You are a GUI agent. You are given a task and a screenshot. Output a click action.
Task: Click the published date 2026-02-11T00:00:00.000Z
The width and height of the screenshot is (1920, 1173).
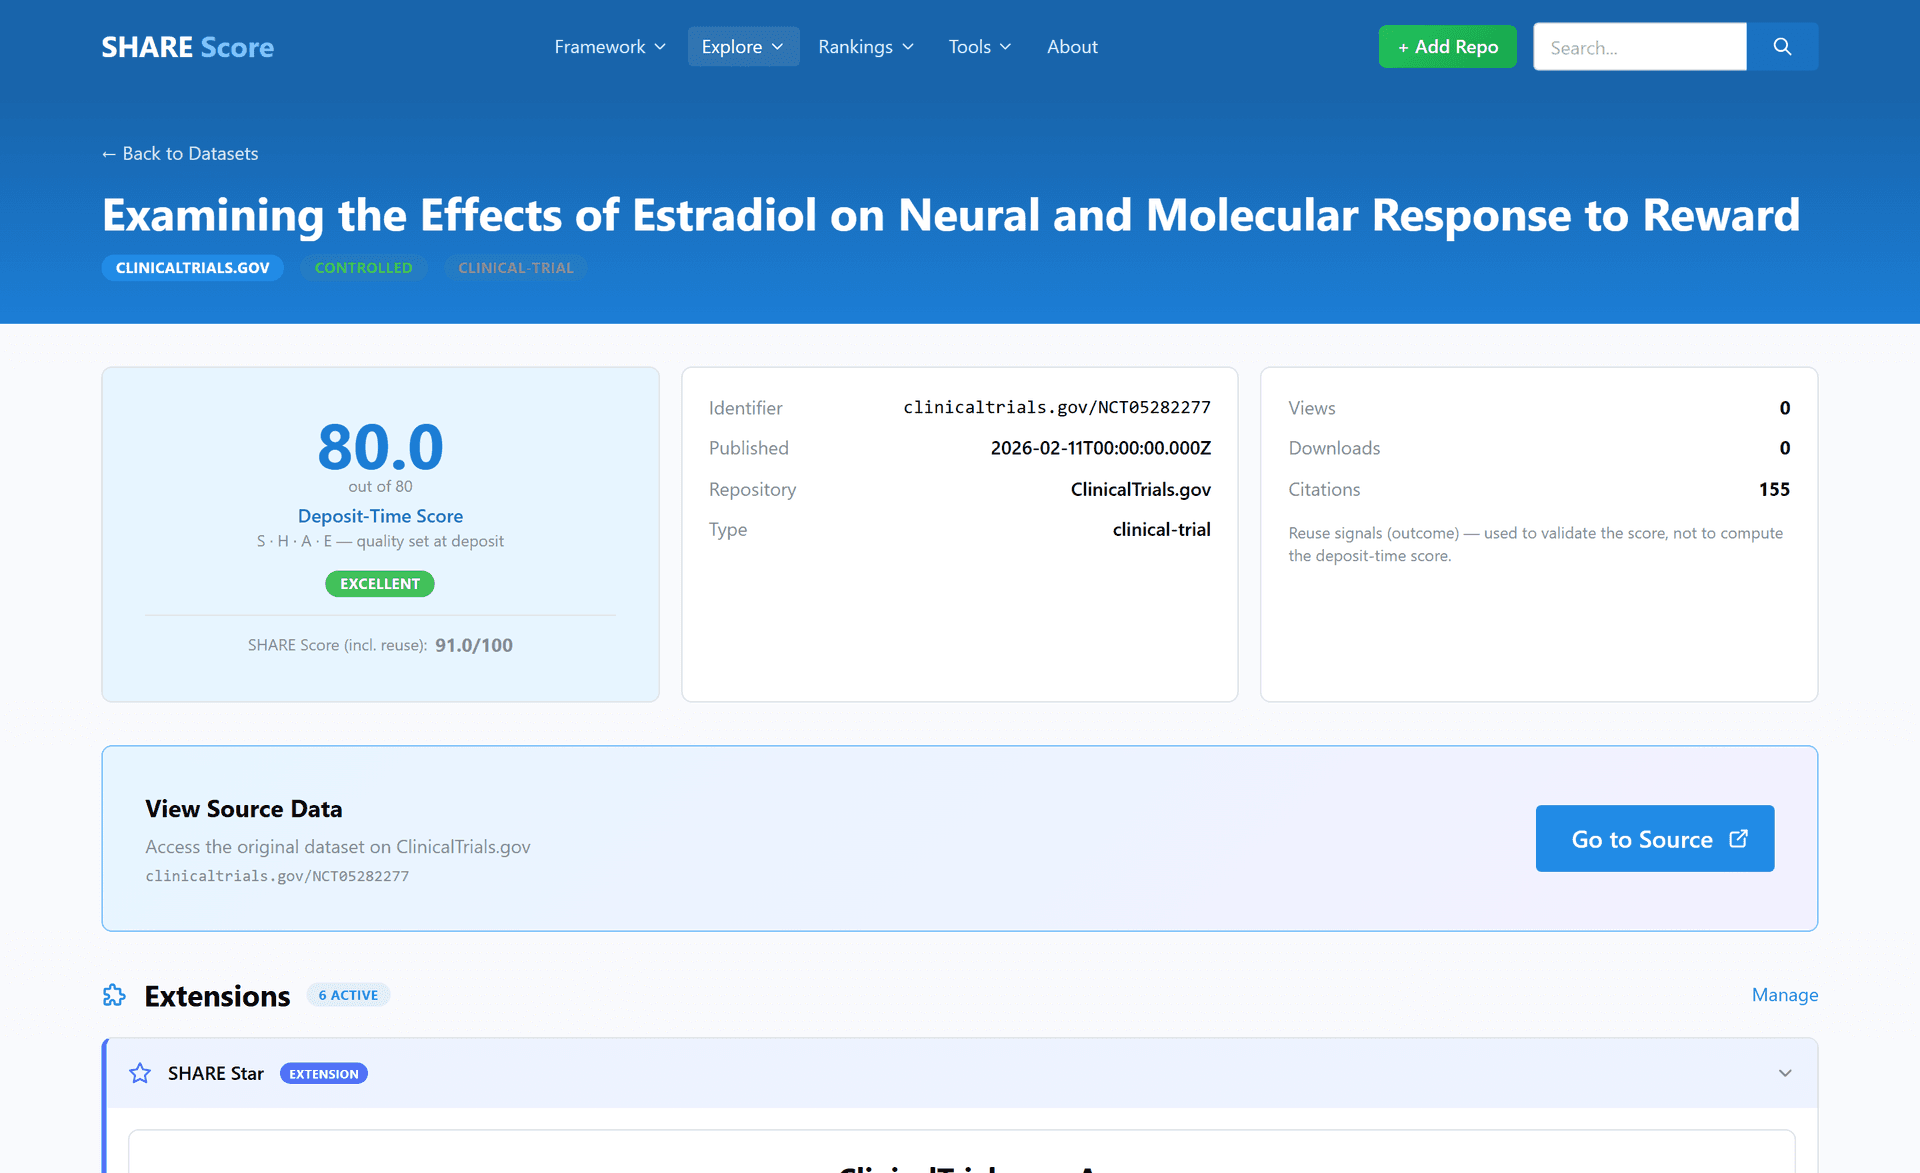point(1101,448)
